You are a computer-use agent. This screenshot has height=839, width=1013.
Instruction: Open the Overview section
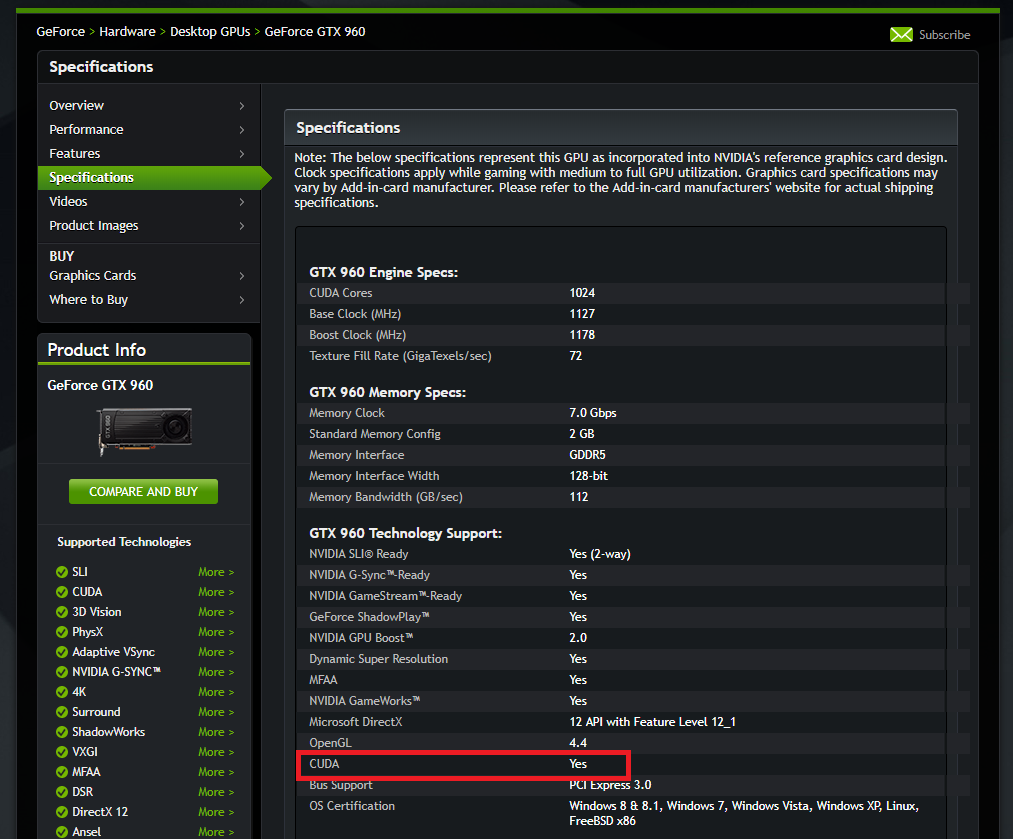(76, 105)
